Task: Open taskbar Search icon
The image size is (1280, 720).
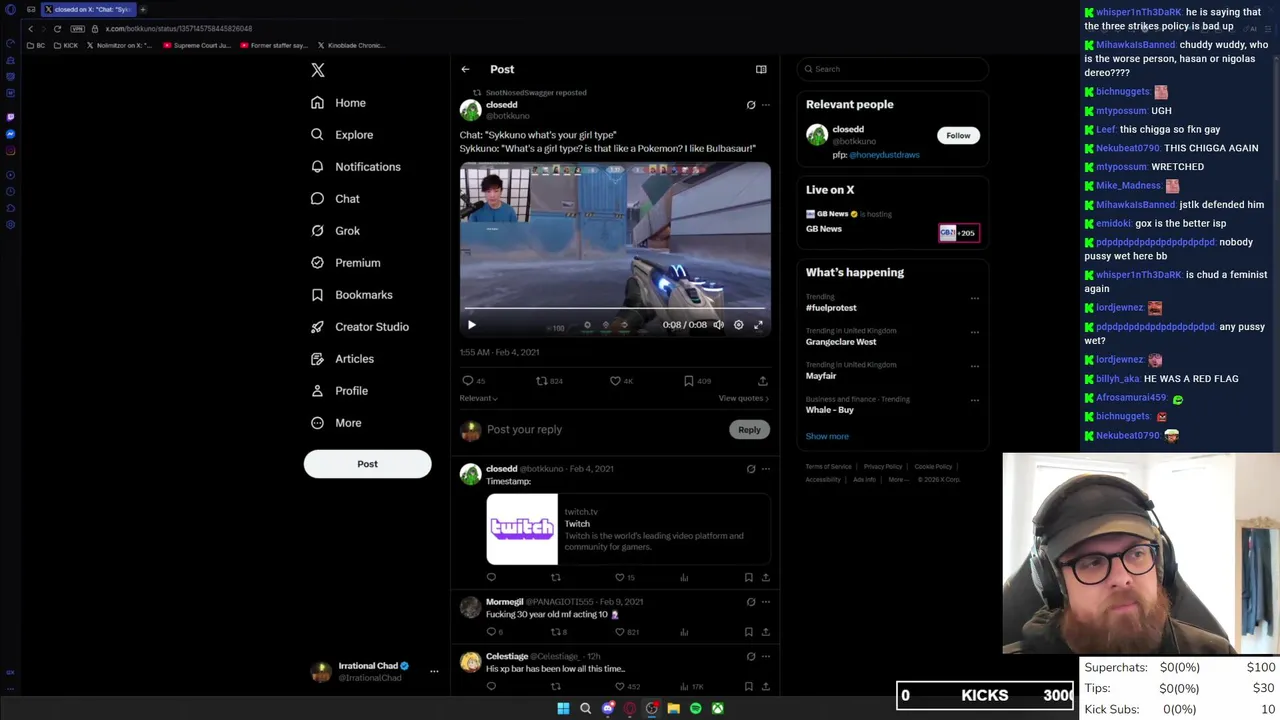Action: 586,709
